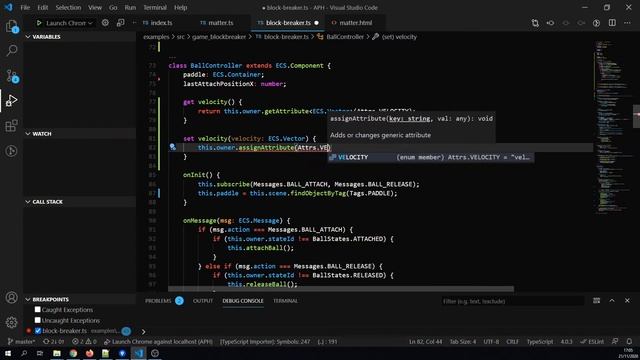Open launch.json via the debug gear icon
The height and width of the screenshot is (360, 640).
[105, 23]
